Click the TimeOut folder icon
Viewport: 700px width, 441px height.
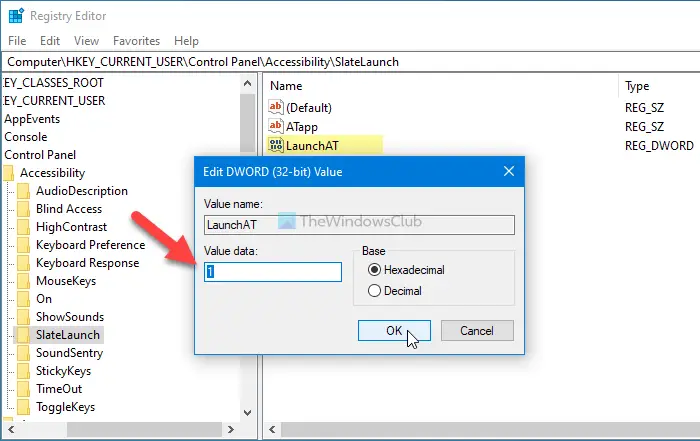pos(23,389)
